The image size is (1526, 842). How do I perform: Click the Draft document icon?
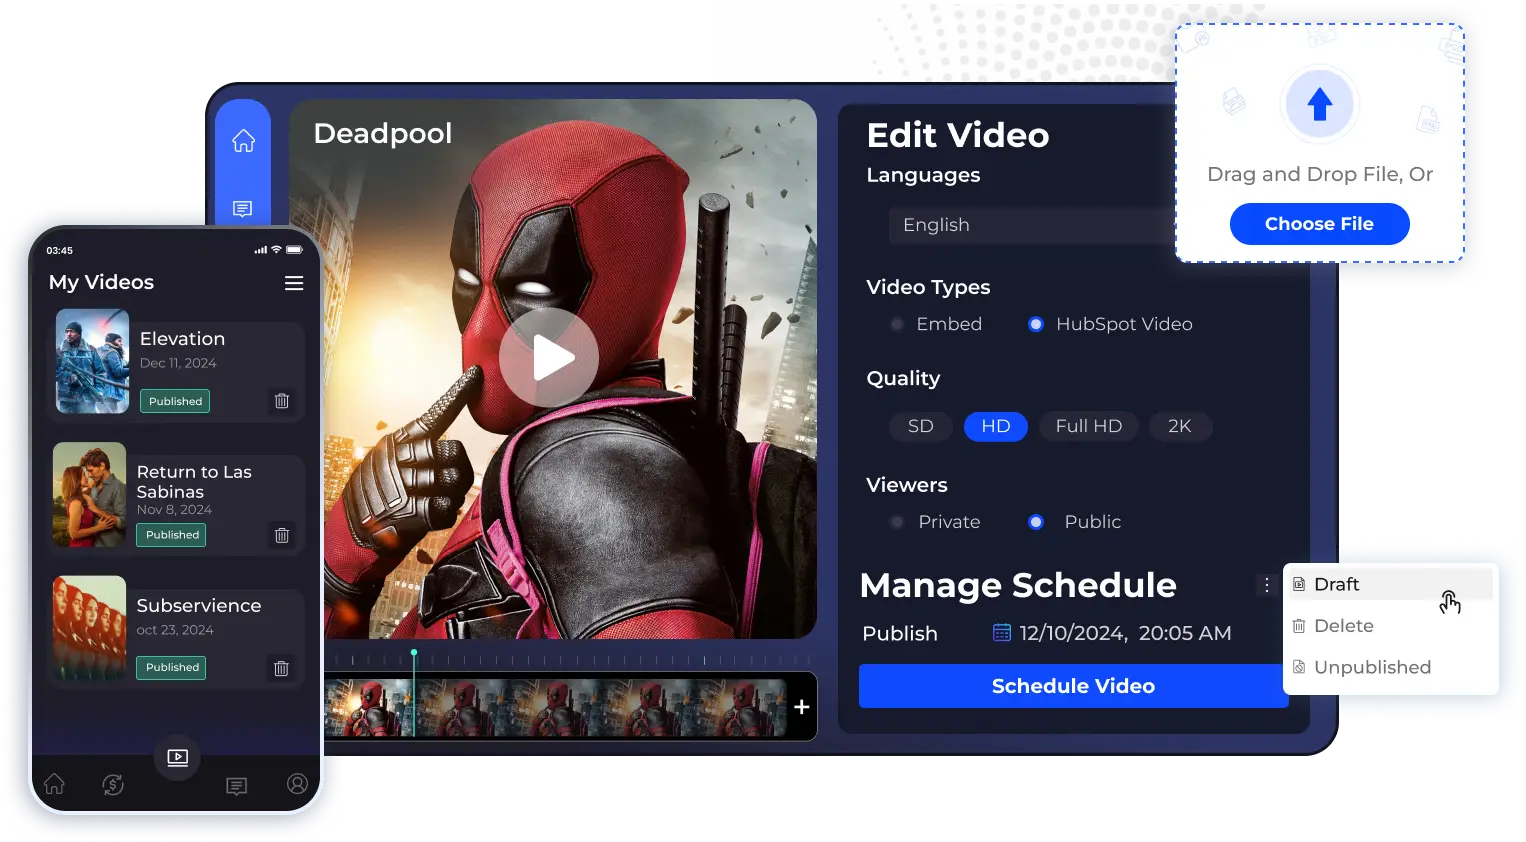click(1299, 584)
